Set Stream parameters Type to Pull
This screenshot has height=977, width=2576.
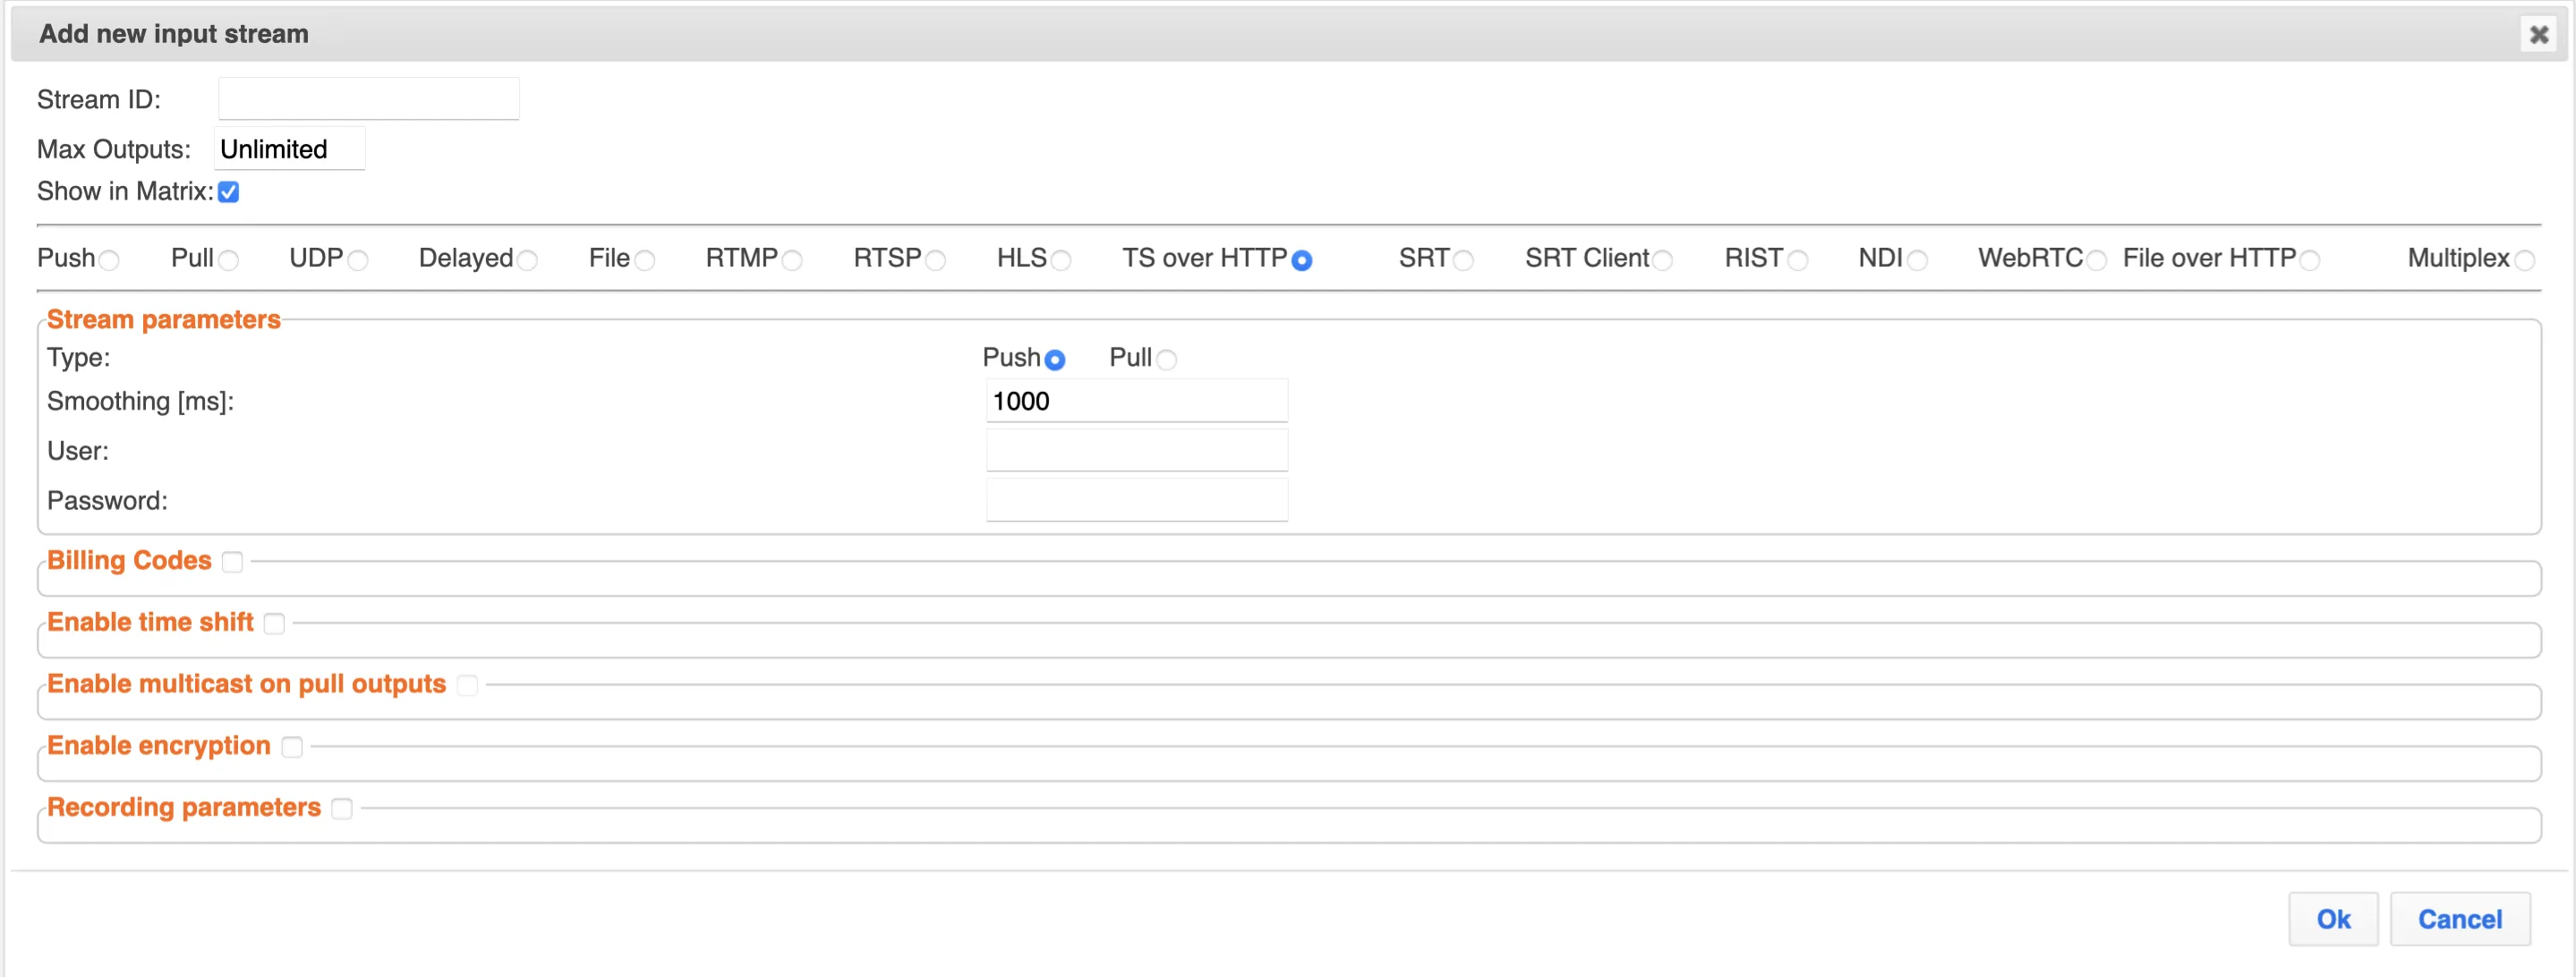point(1166,360)
